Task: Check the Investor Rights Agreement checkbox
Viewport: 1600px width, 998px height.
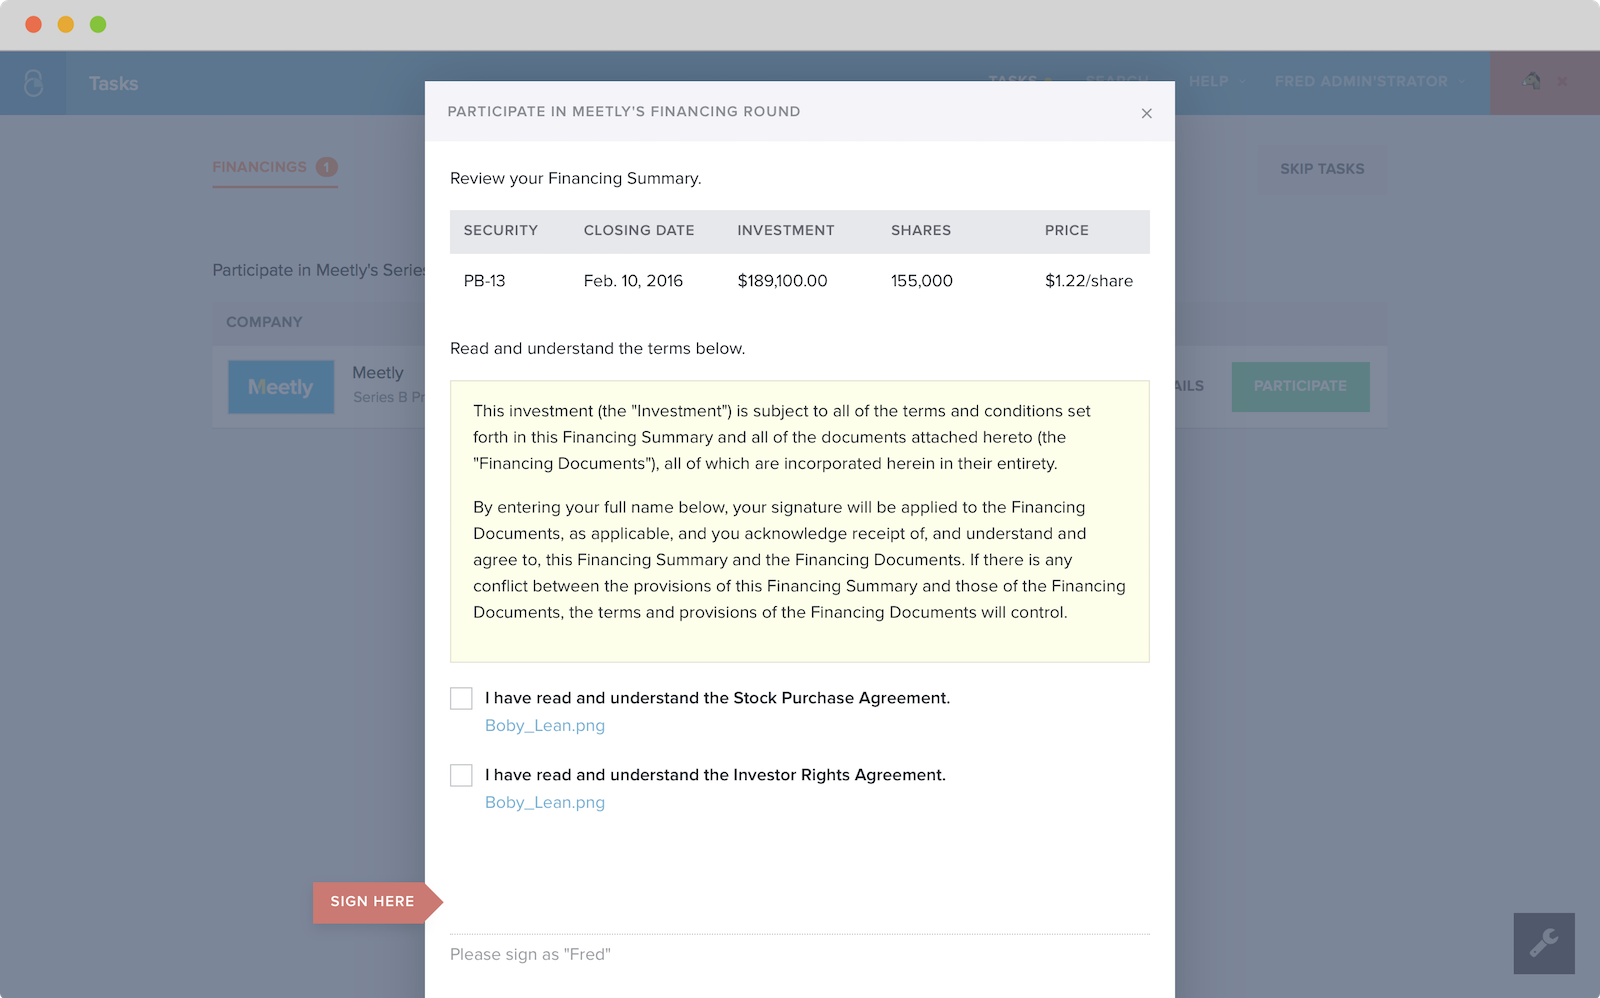Action: (x=461, y=775)
